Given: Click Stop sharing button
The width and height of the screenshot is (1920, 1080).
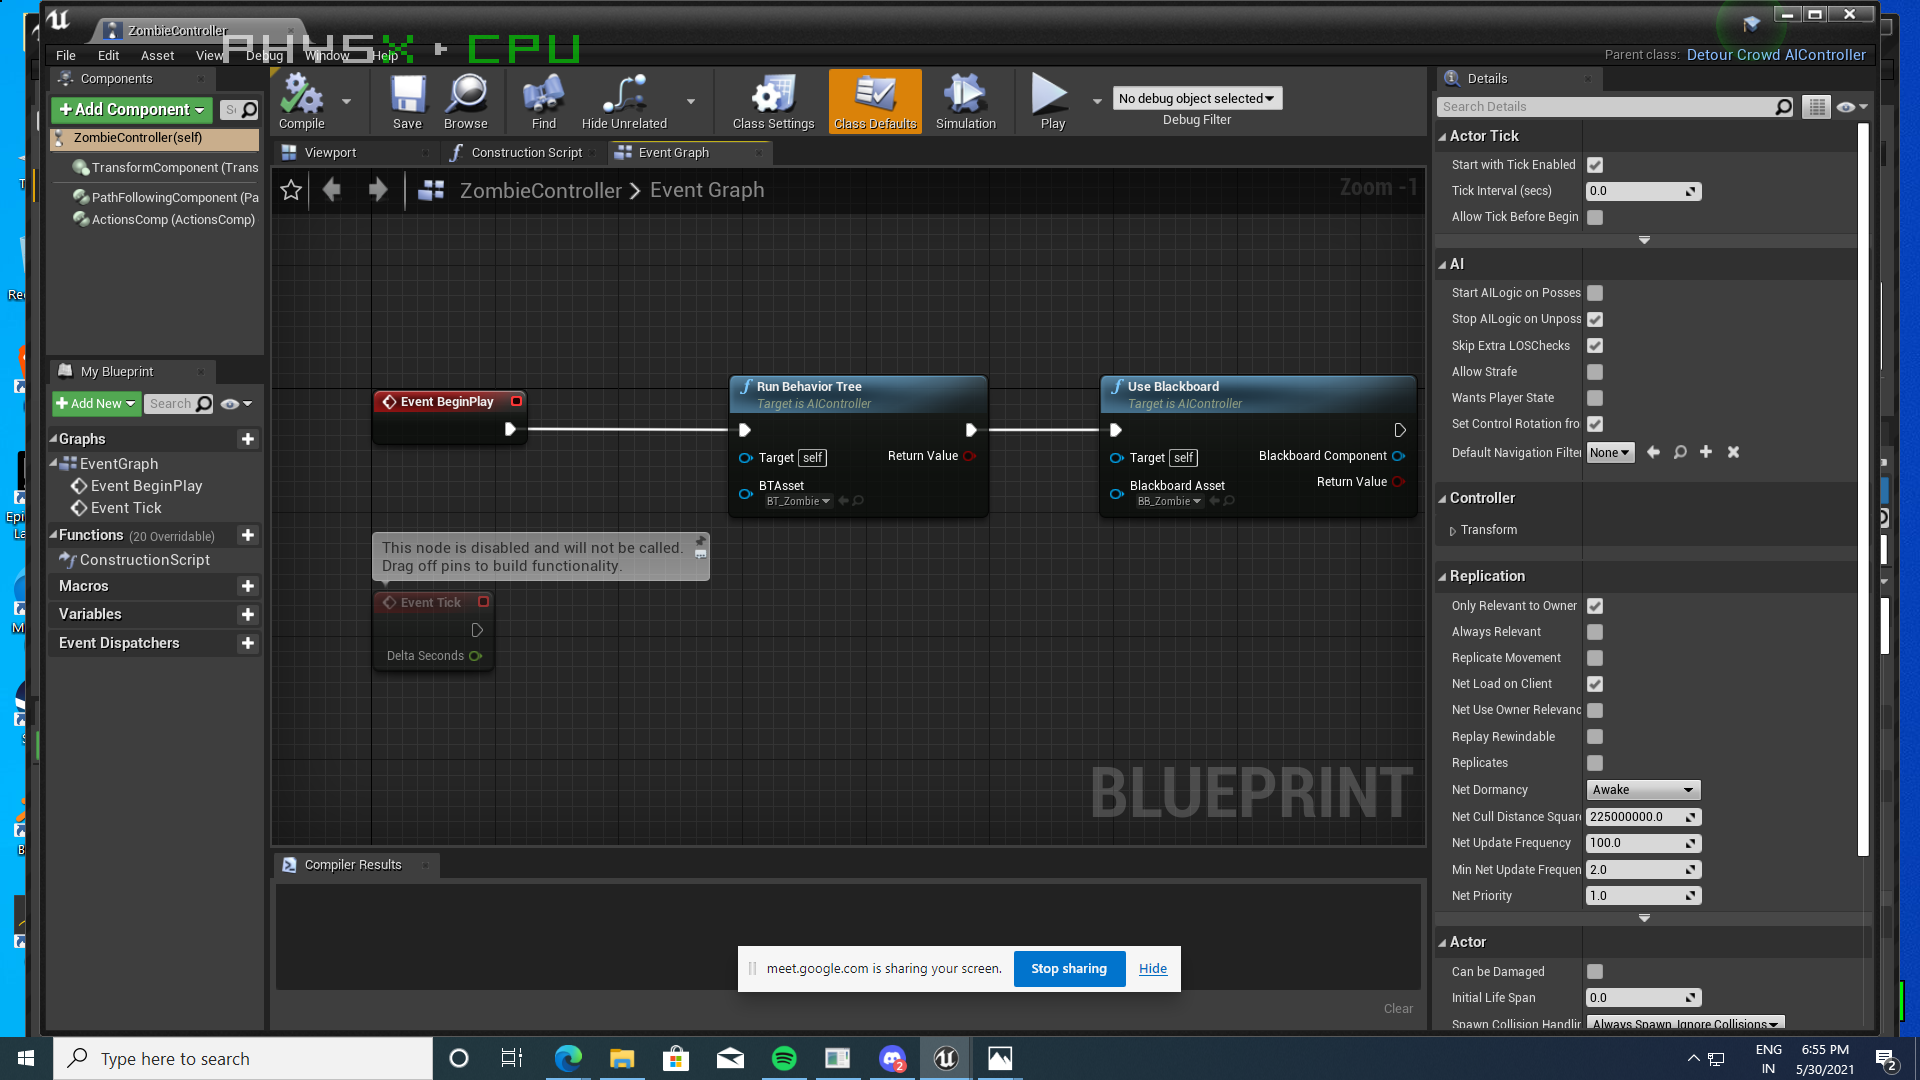Looking at the screenshot, I should (x=1068, y=968).
